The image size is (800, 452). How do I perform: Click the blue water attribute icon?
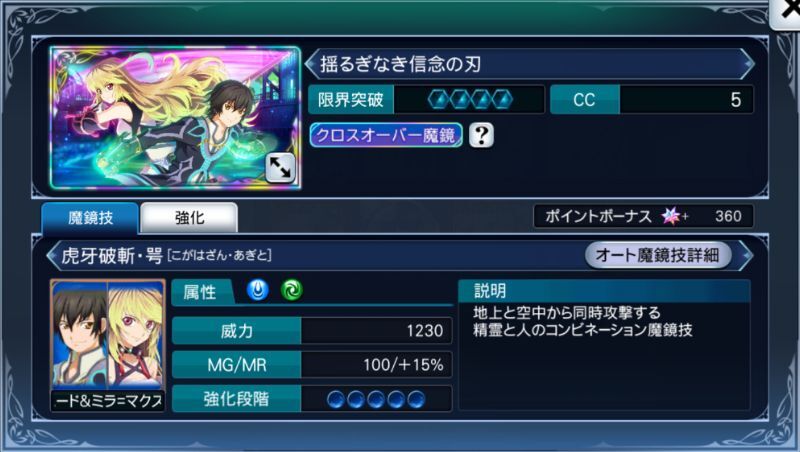tap(258, 291)
